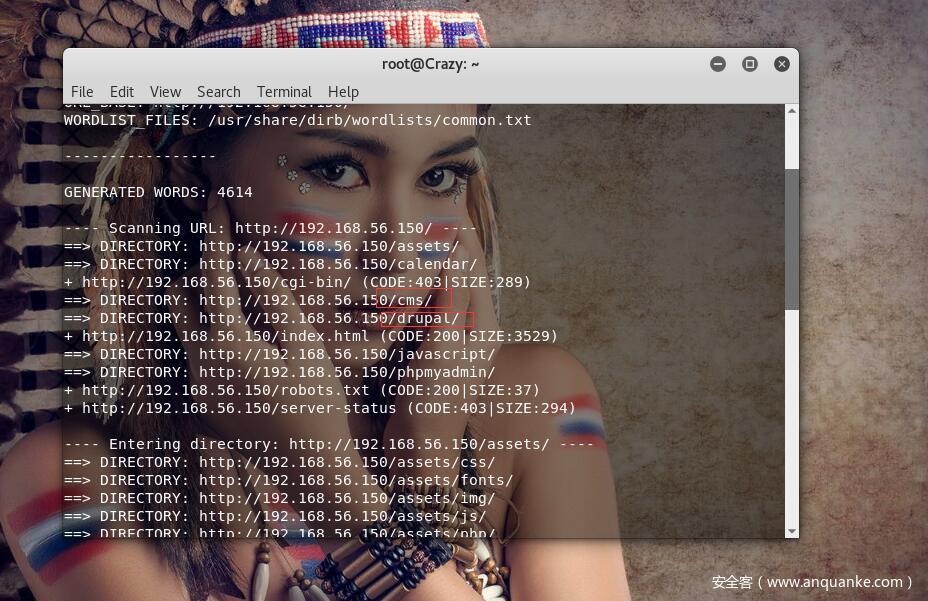Screen dimensions: 928x601
Task: Click the terminal vertical scrollbar thumb
Action: pos(791,239)
